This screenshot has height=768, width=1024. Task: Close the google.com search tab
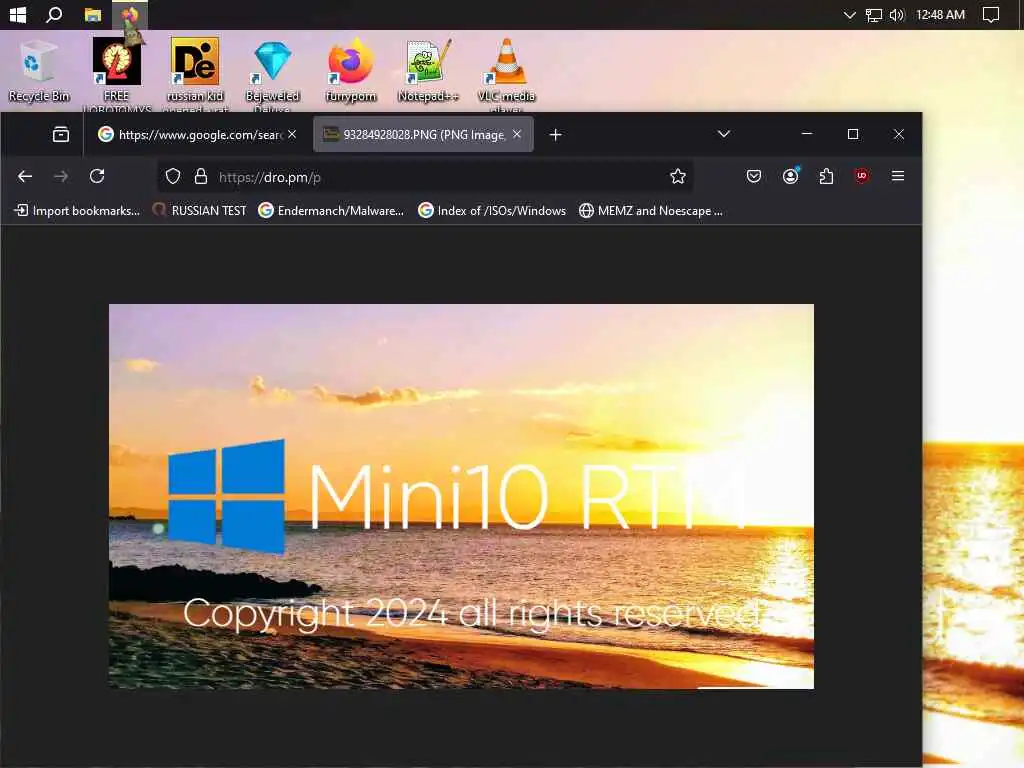(x=292, y=134)
